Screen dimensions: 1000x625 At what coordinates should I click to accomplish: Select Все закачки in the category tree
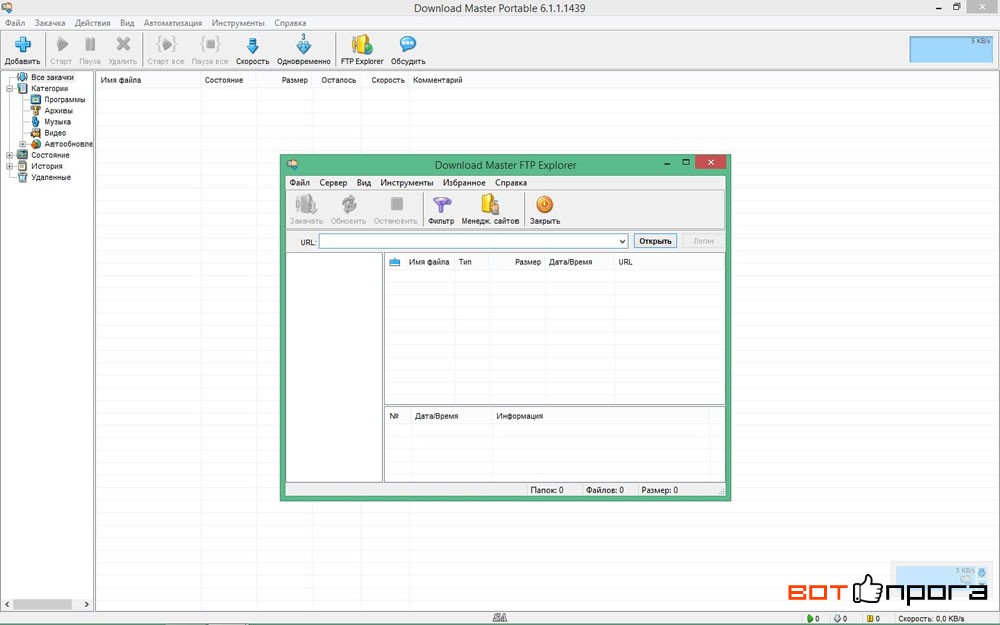pyautogui.click(x=52, y=77)
